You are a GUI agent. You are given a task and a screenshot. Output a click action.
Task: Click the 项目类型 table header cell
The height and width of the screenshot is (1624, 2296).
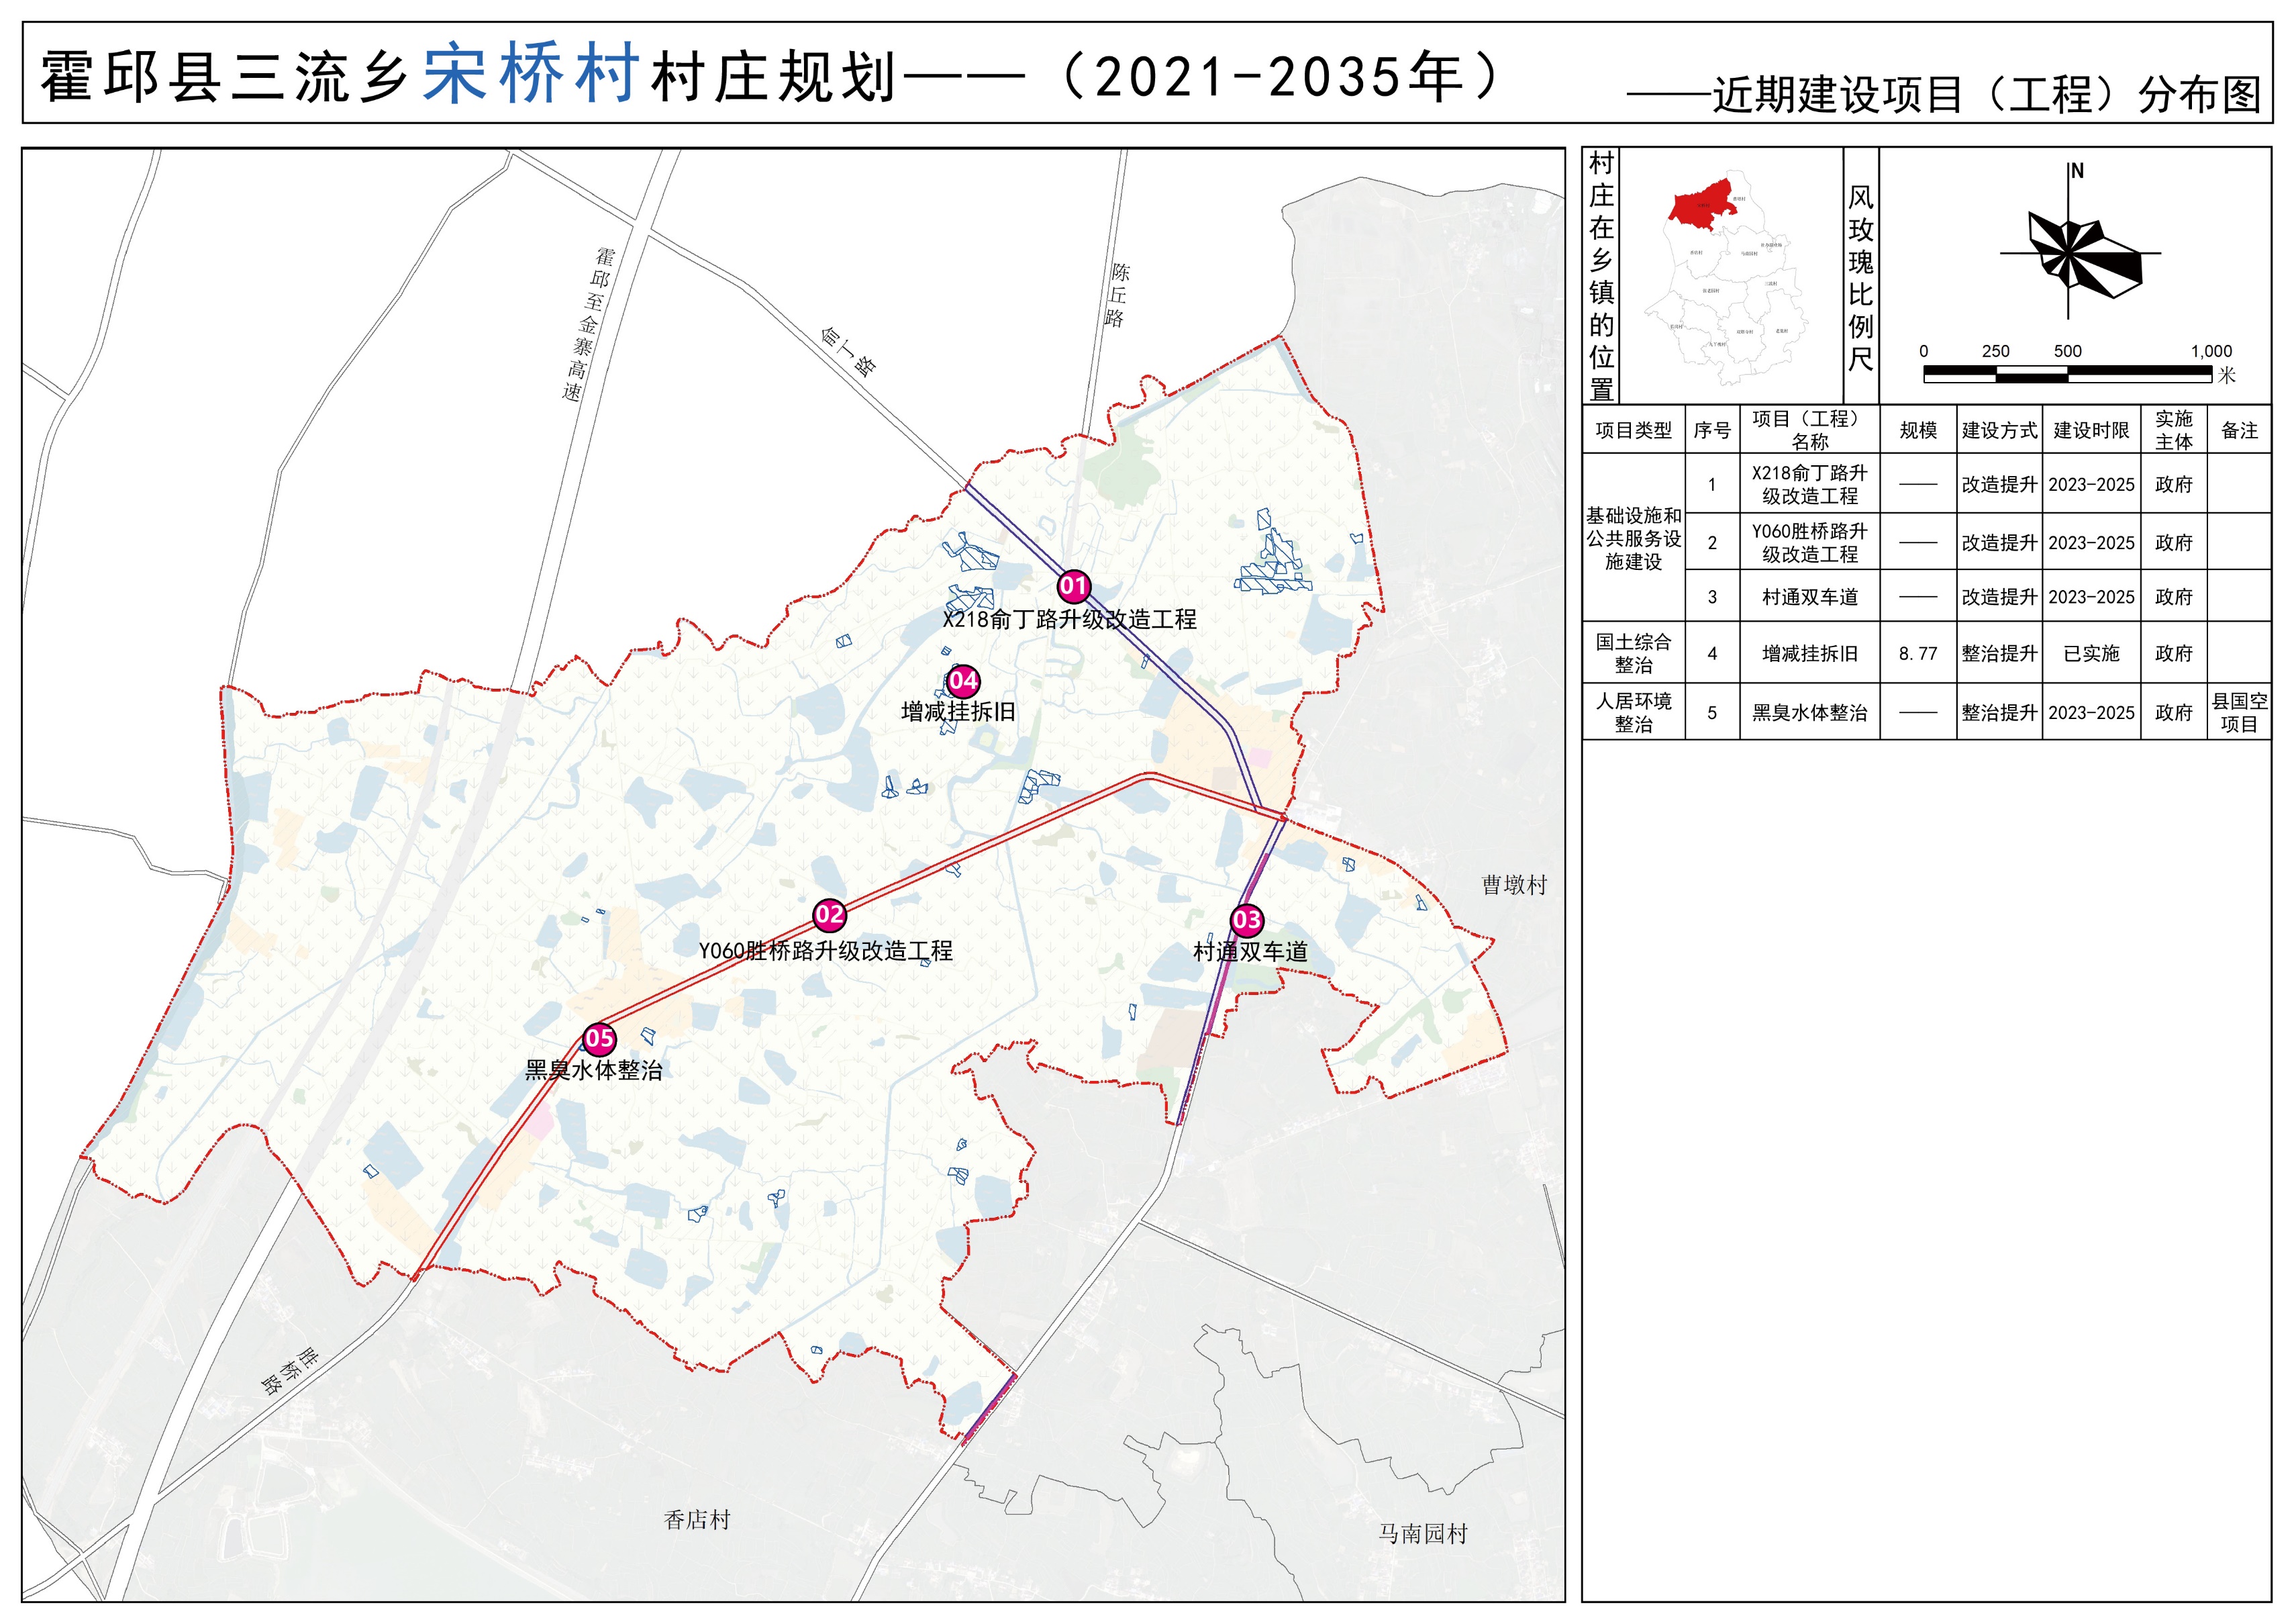(1633, 431)
